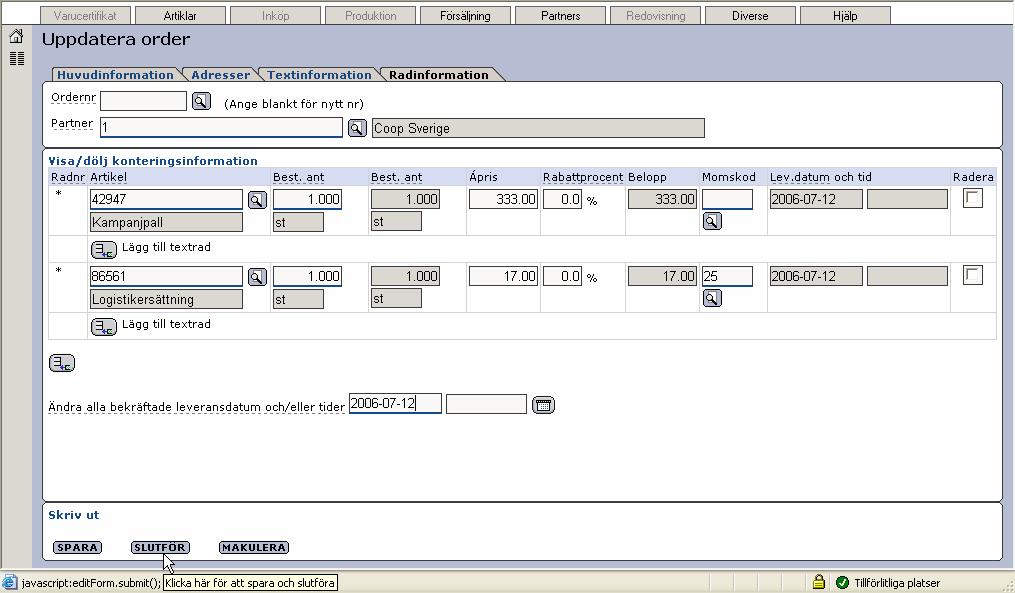The height and width of the screenshot is (593, 1015).
Task: Switch to the Huvudinformation tab
Action: tap(115, 74)
